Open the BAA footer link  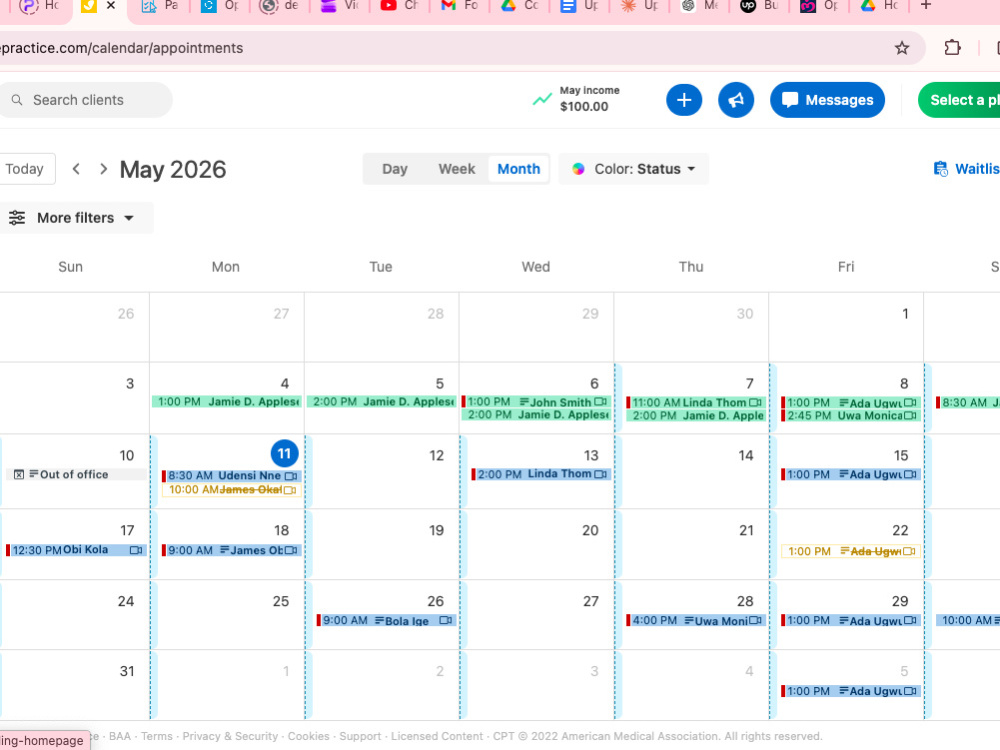point(120,736)
